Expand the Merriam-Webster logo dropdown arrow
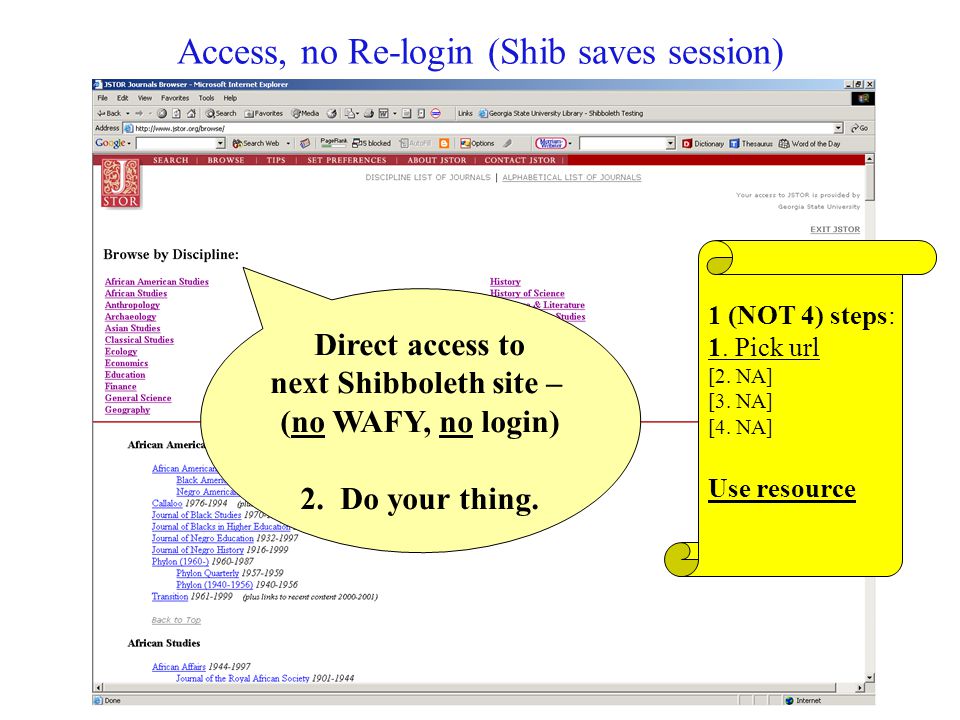The height and width of the screenshot is (720, 960). (570, 143)
